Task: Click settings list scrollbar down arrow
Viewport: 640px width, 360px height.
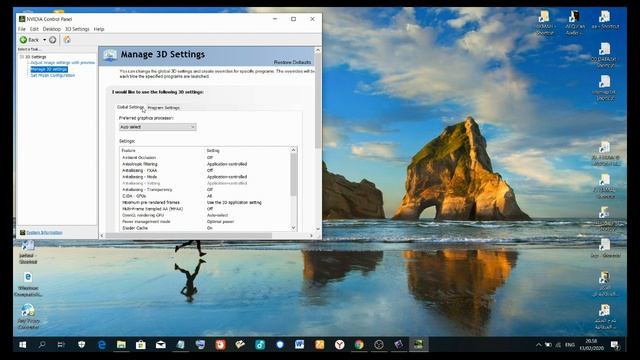Action: pyautogui.click(x=293, y=228)
